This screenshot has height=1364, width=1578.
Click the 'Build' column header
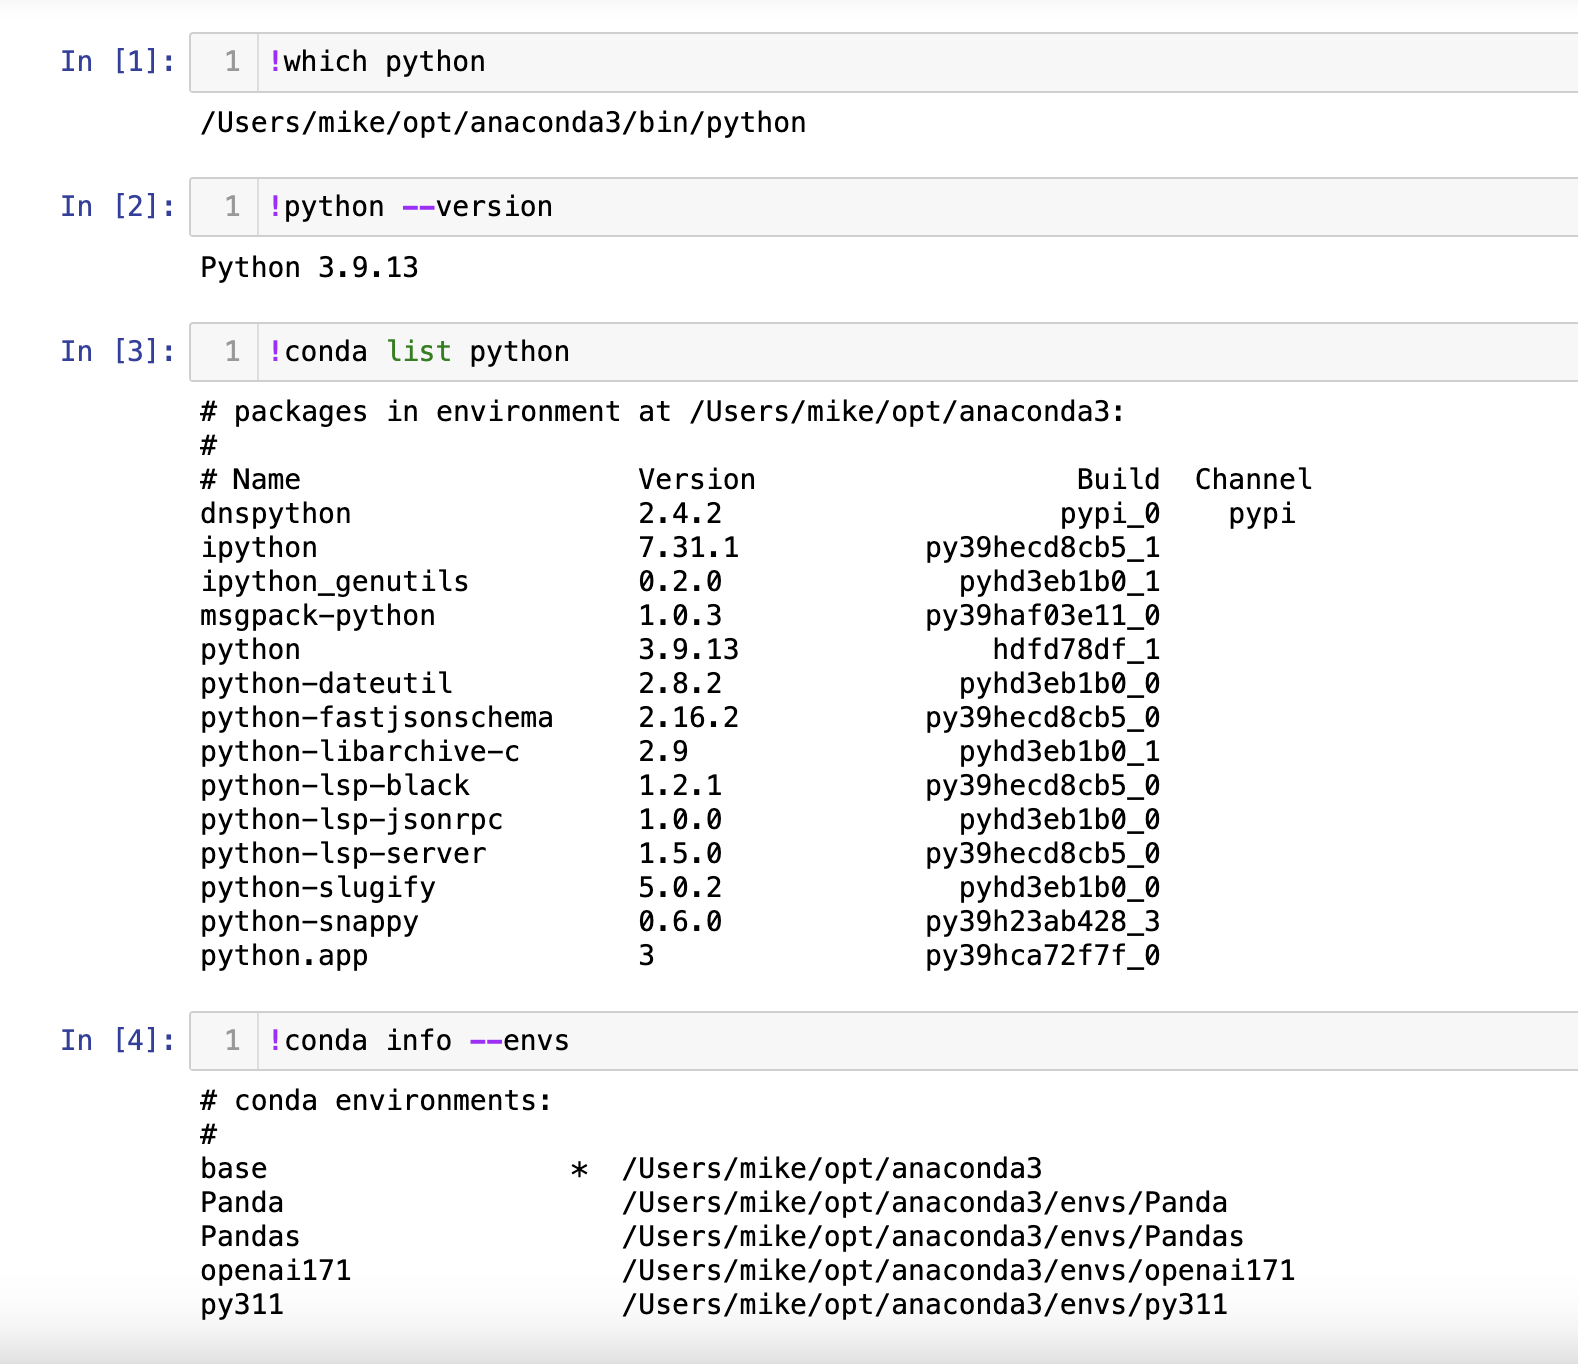click(1118, 480)
